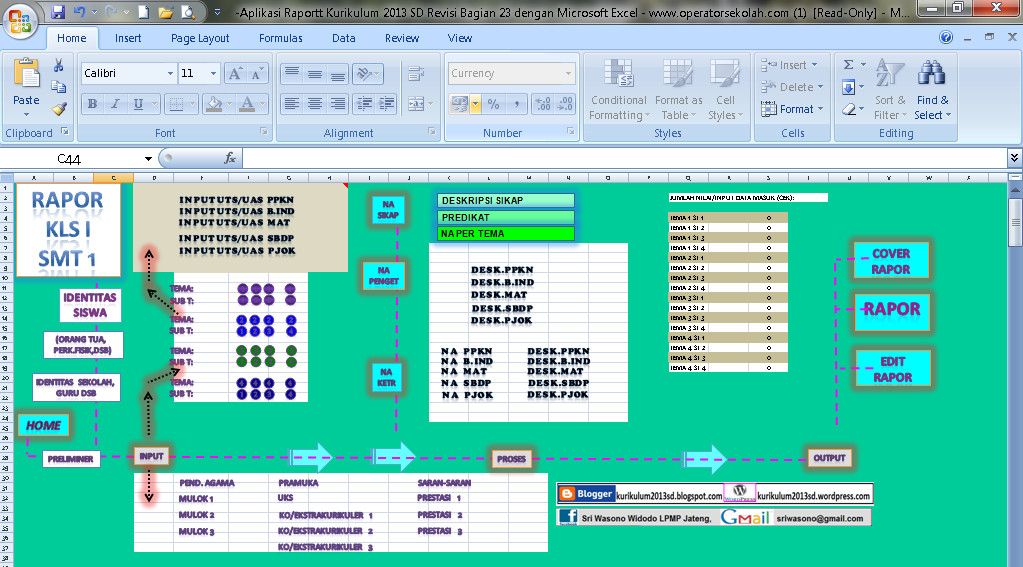This screenshot has width=1023, height=567.
Task: Click the Paste clipboard icon
Action: [26, 74]
